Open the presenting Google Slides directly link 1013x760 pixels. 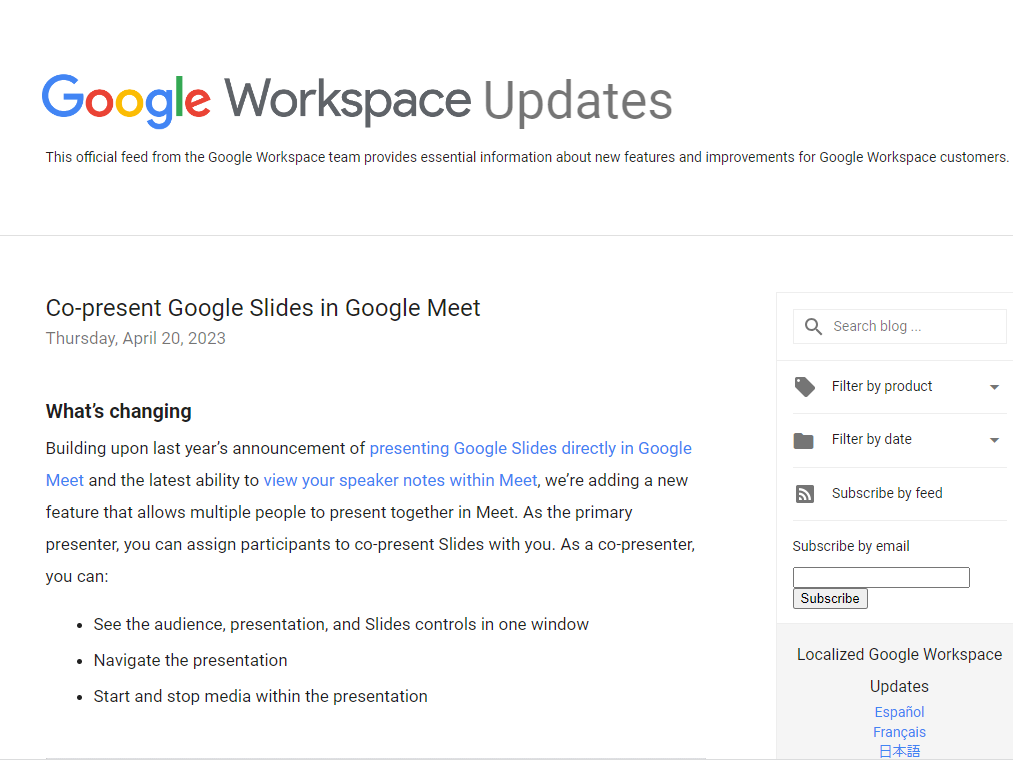point(530,448)
